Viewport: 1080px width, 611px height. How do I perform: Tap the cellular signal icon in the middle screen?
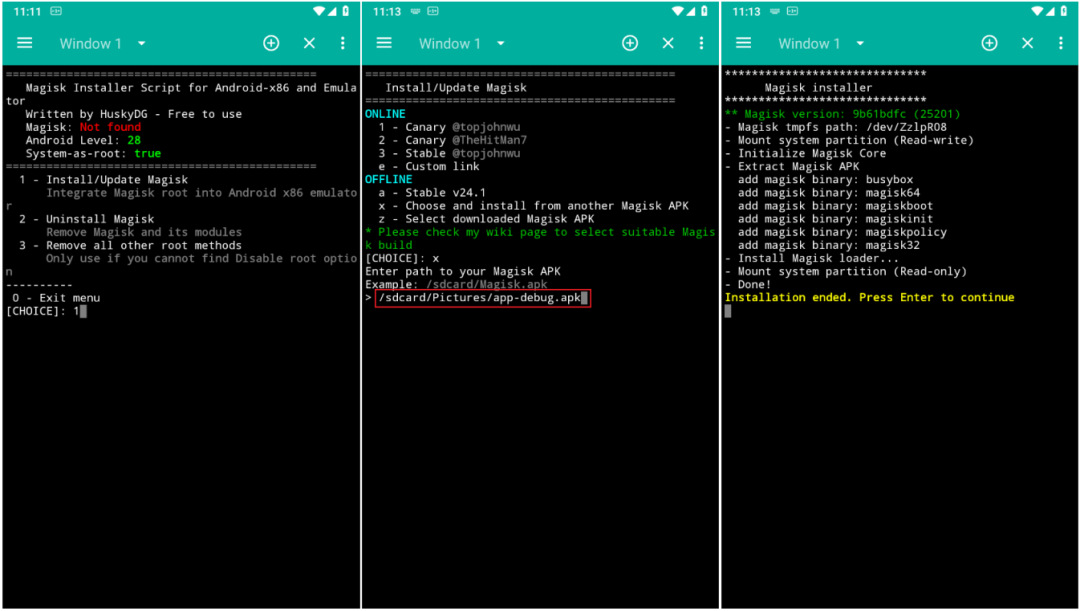(x=691, y=11)
